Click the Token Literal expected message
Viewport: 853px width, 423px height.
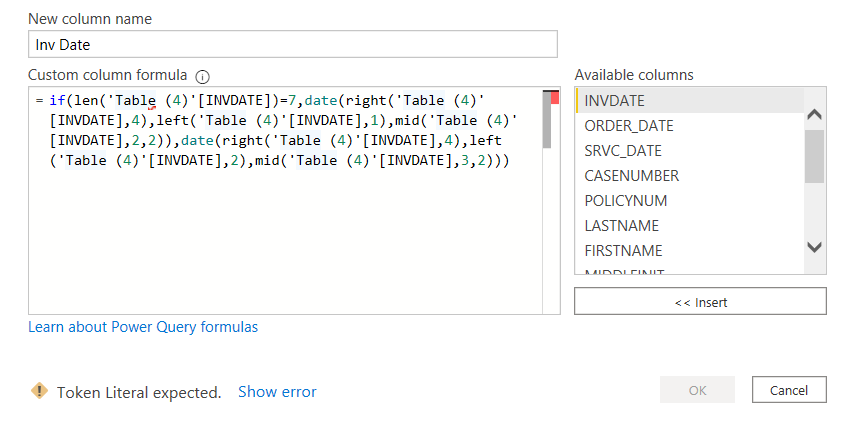139,392
